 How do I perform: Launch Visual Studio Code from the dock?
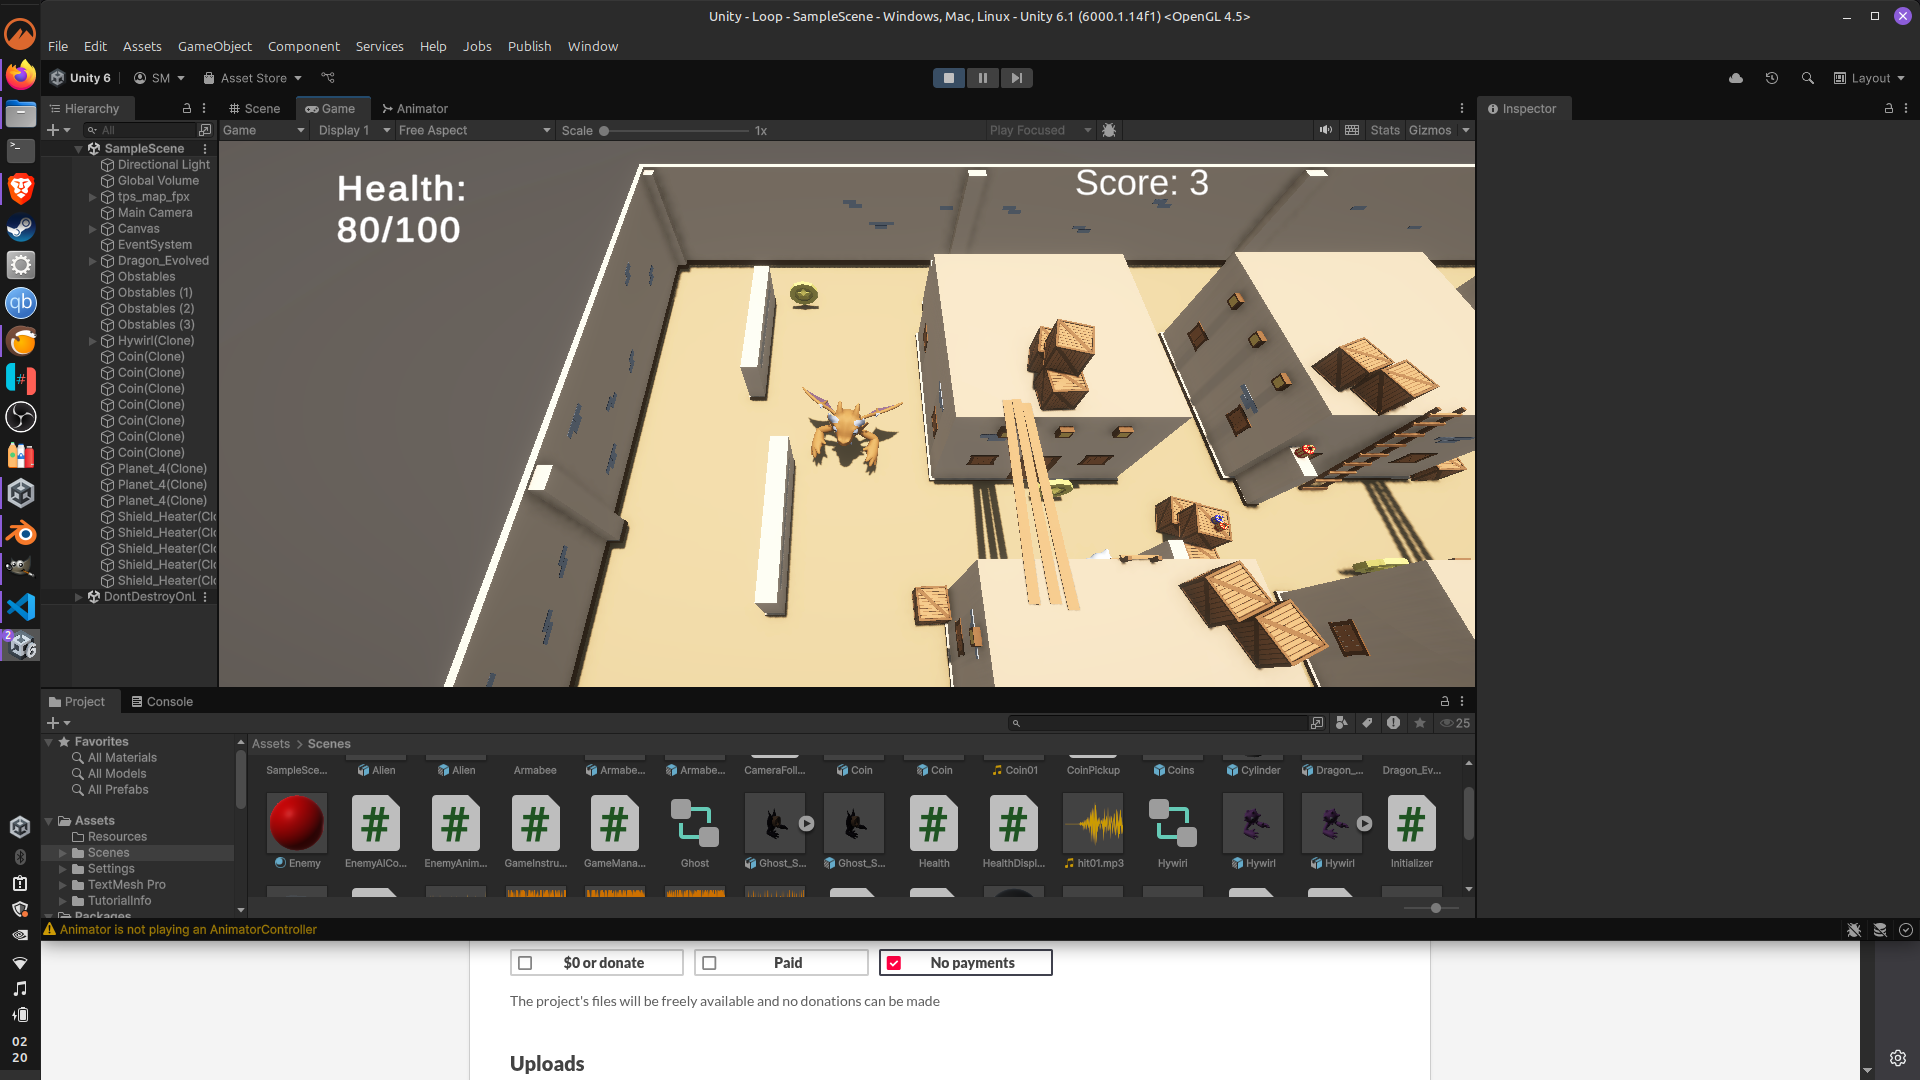(x=20, y=607)
